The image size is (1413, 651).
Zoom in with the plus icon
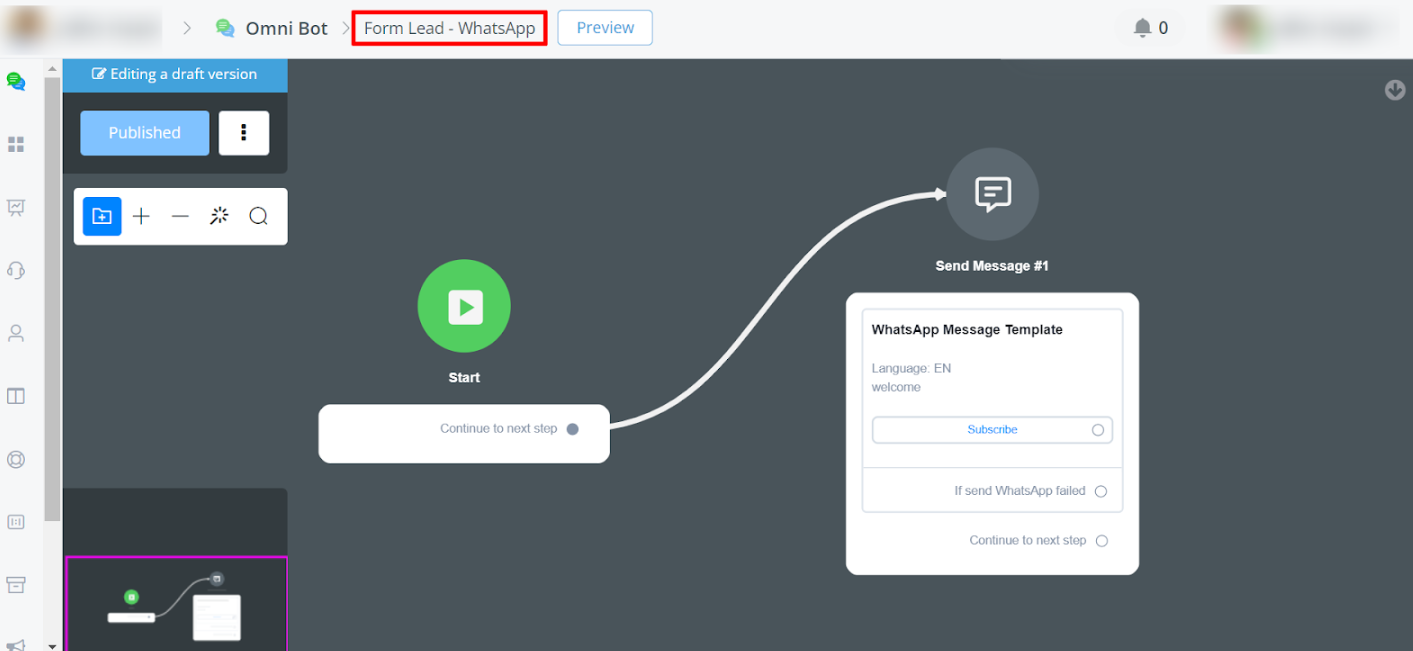[141, 216]
